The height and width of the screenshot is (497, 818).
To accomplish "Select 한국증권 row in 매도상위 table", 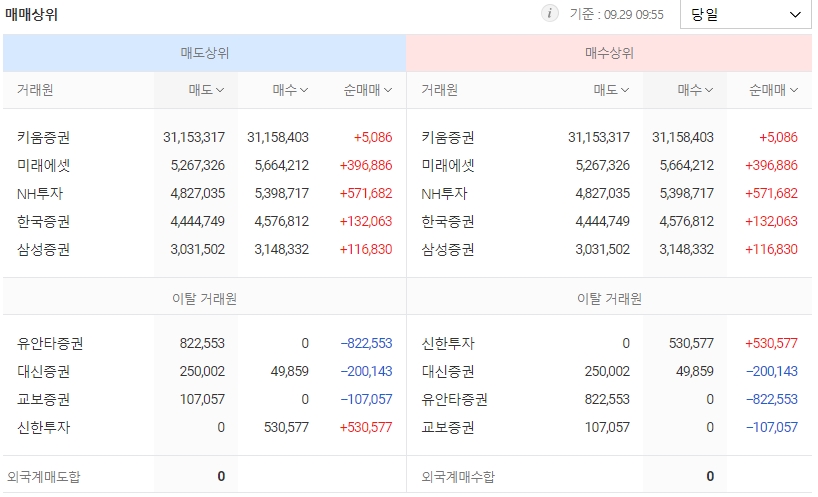I will pyautogui.click(x=204, y=221).
